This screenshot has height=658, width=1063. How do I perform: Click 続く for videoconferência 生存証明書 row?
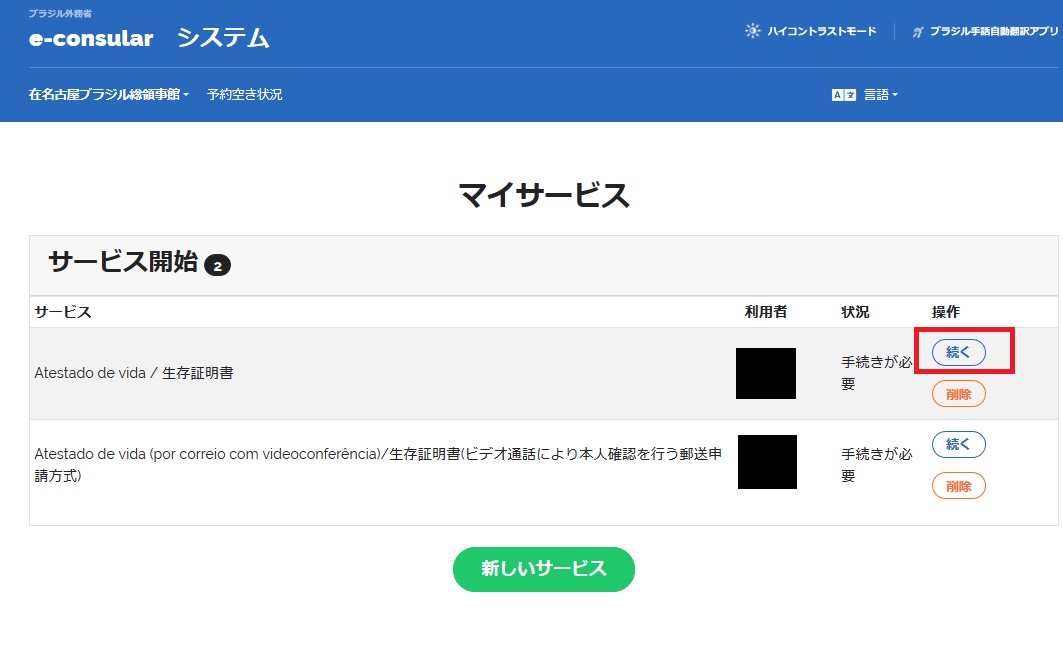click(959, 445)
